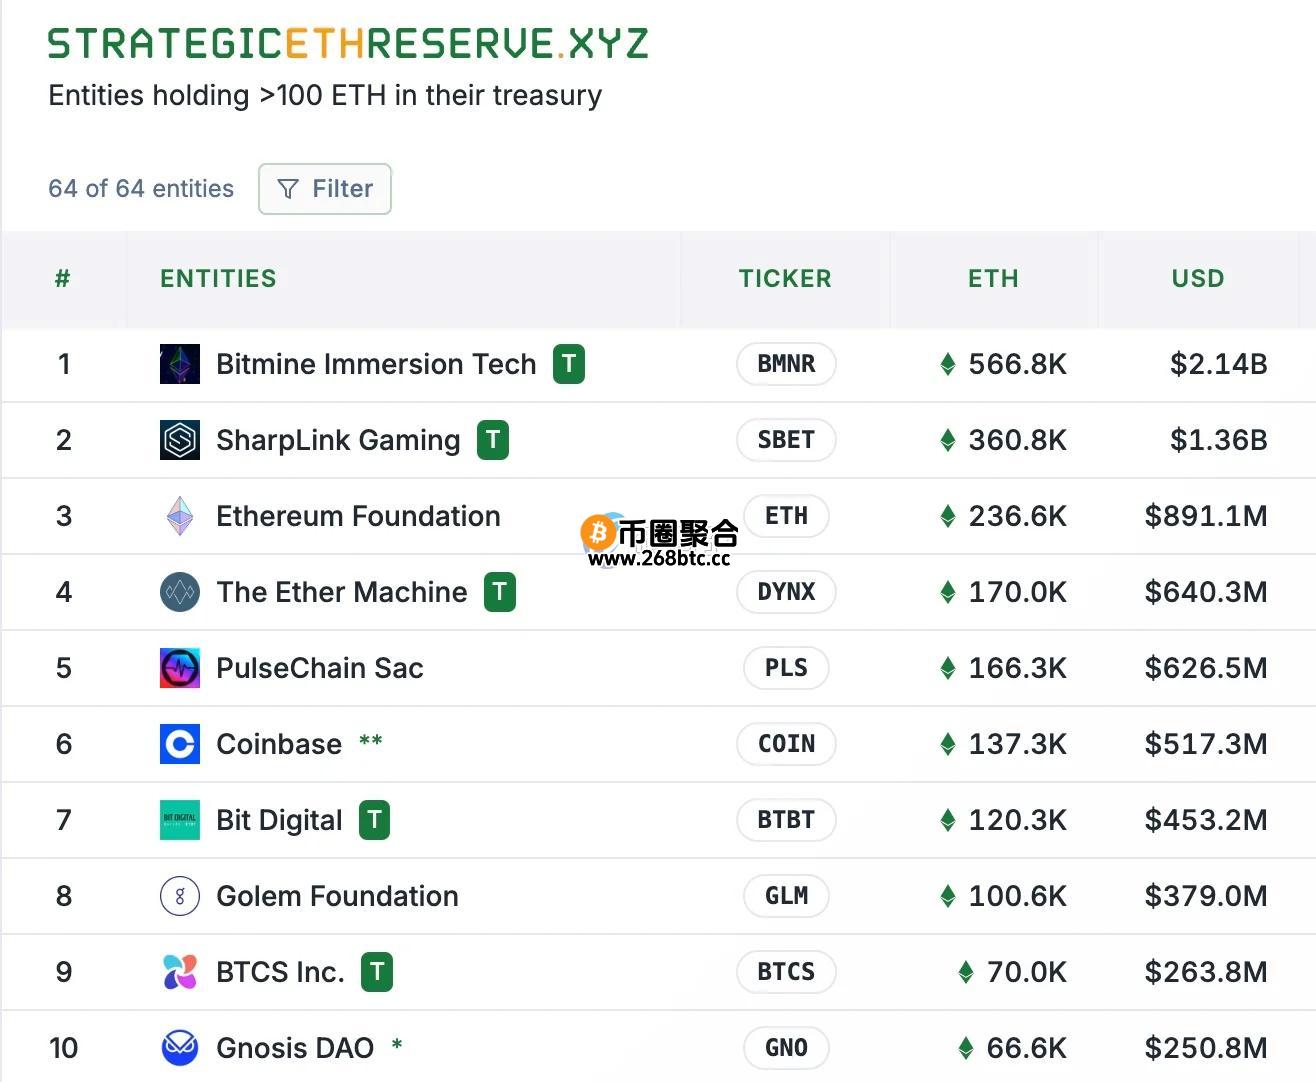
Task: Open the STRATEGICETHRESERVE.XYZ site title
Action: point(348,44)
